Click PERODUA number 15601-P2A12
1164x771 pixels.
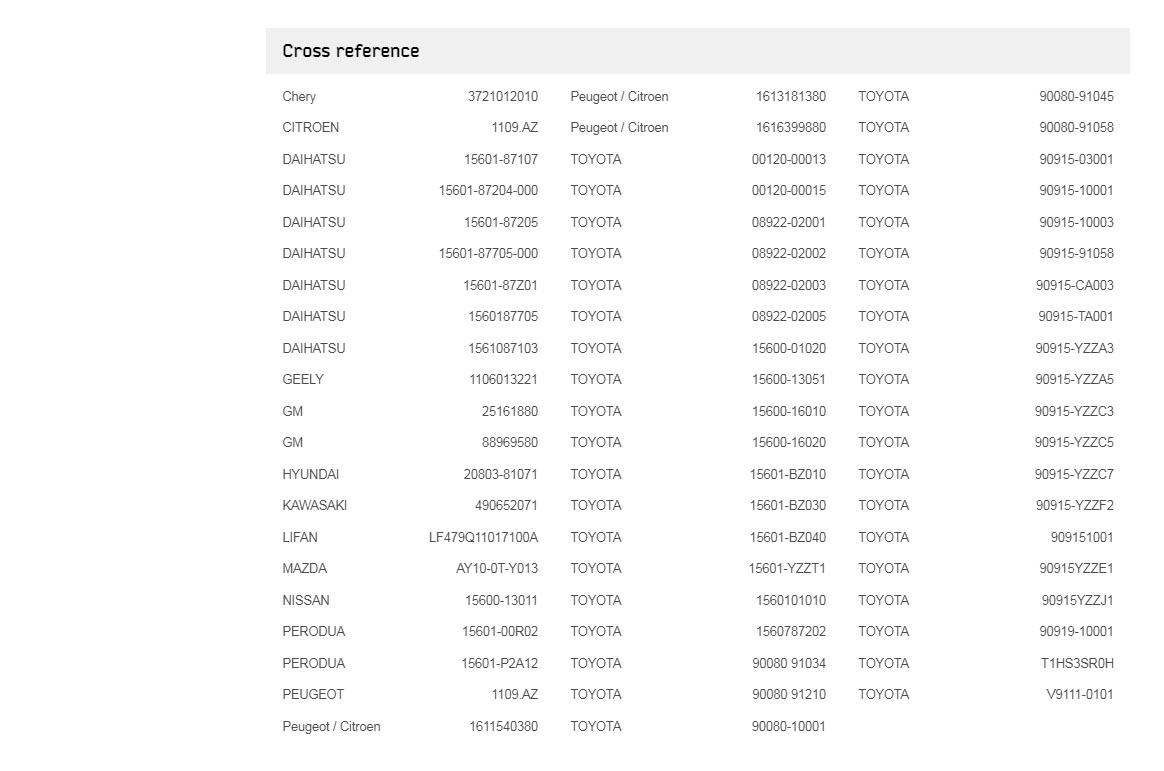click(x=500, y=664)
